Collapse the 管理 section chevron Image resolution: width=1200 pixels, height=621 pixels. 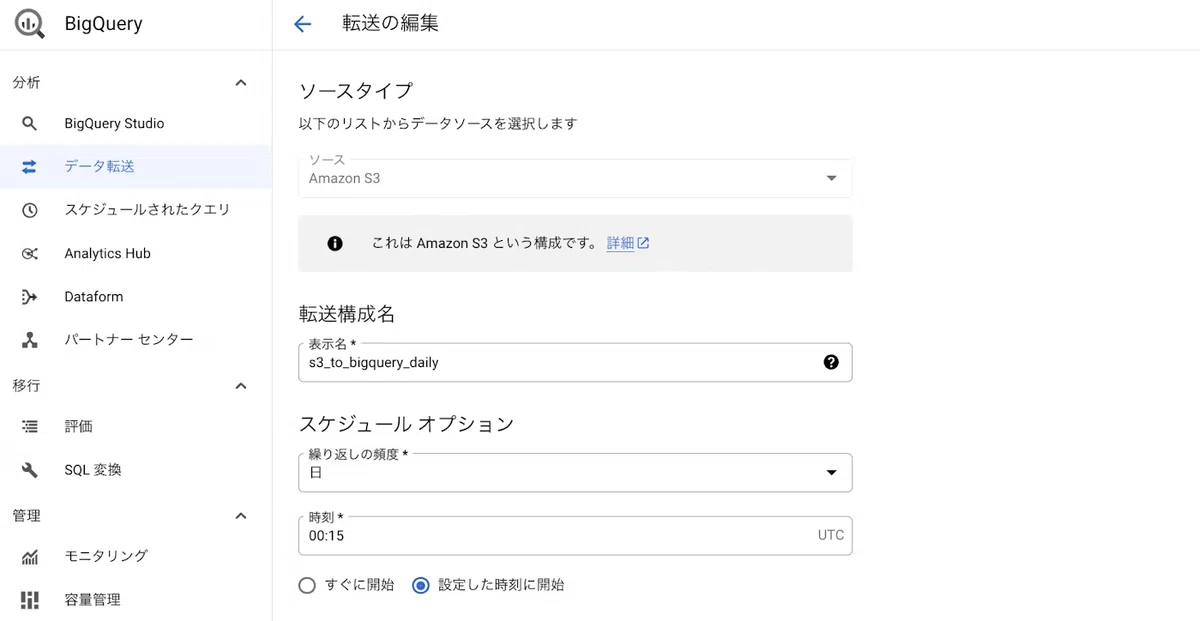(x=241, y=516)
